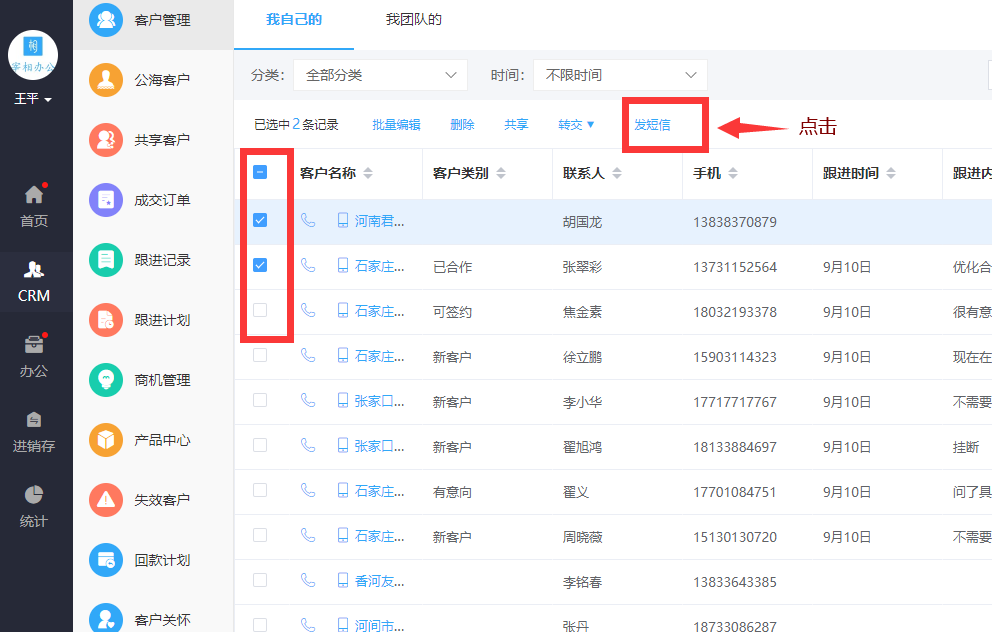Click the 成交订单 purple icon

(x=106, y=200)
